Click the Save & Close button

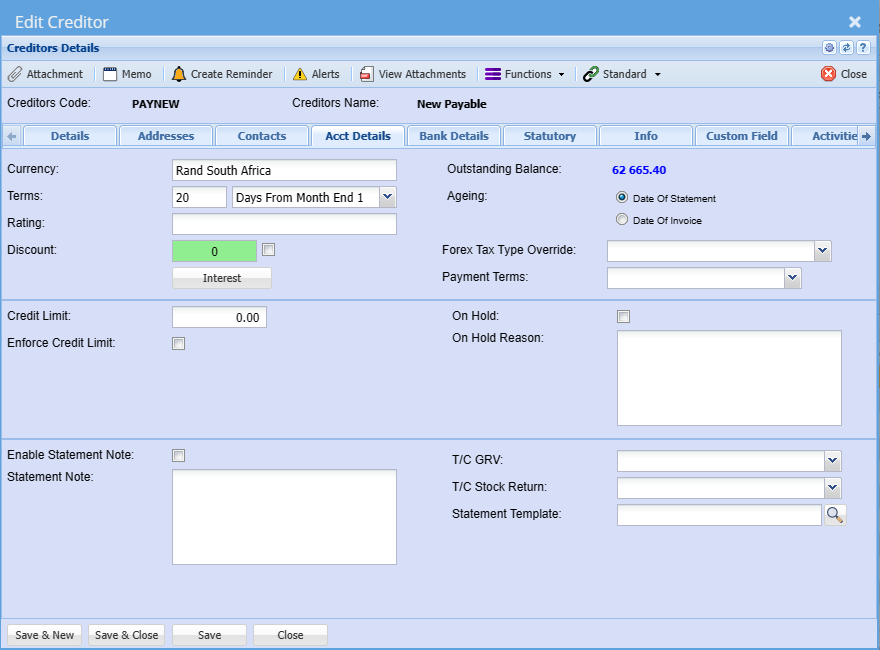point(126,635)
